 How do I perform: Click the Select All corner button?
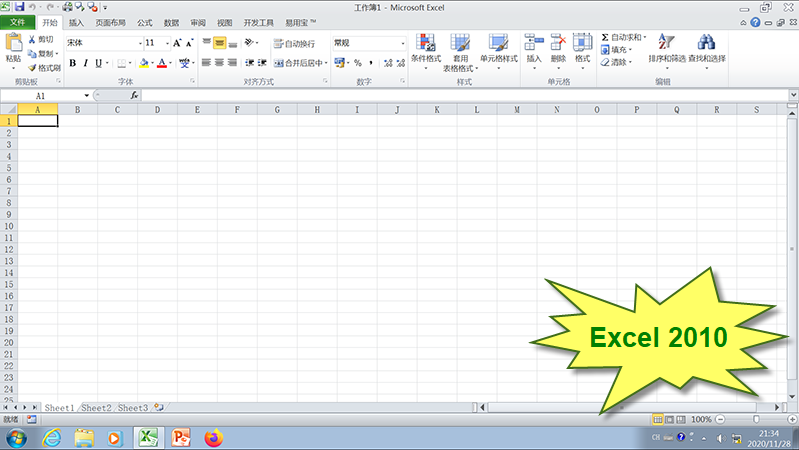[x=9, y=109]
